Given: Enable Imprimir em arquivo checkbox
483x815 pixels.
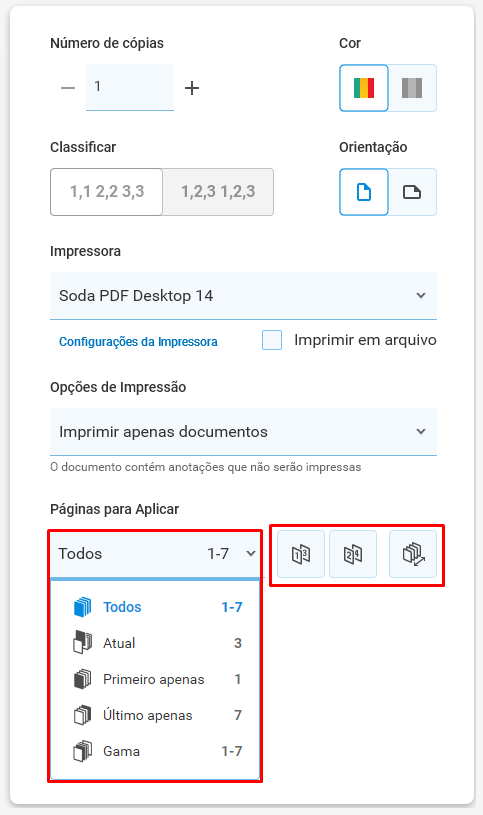Looking at the screenshot, I should coord(272,340).
